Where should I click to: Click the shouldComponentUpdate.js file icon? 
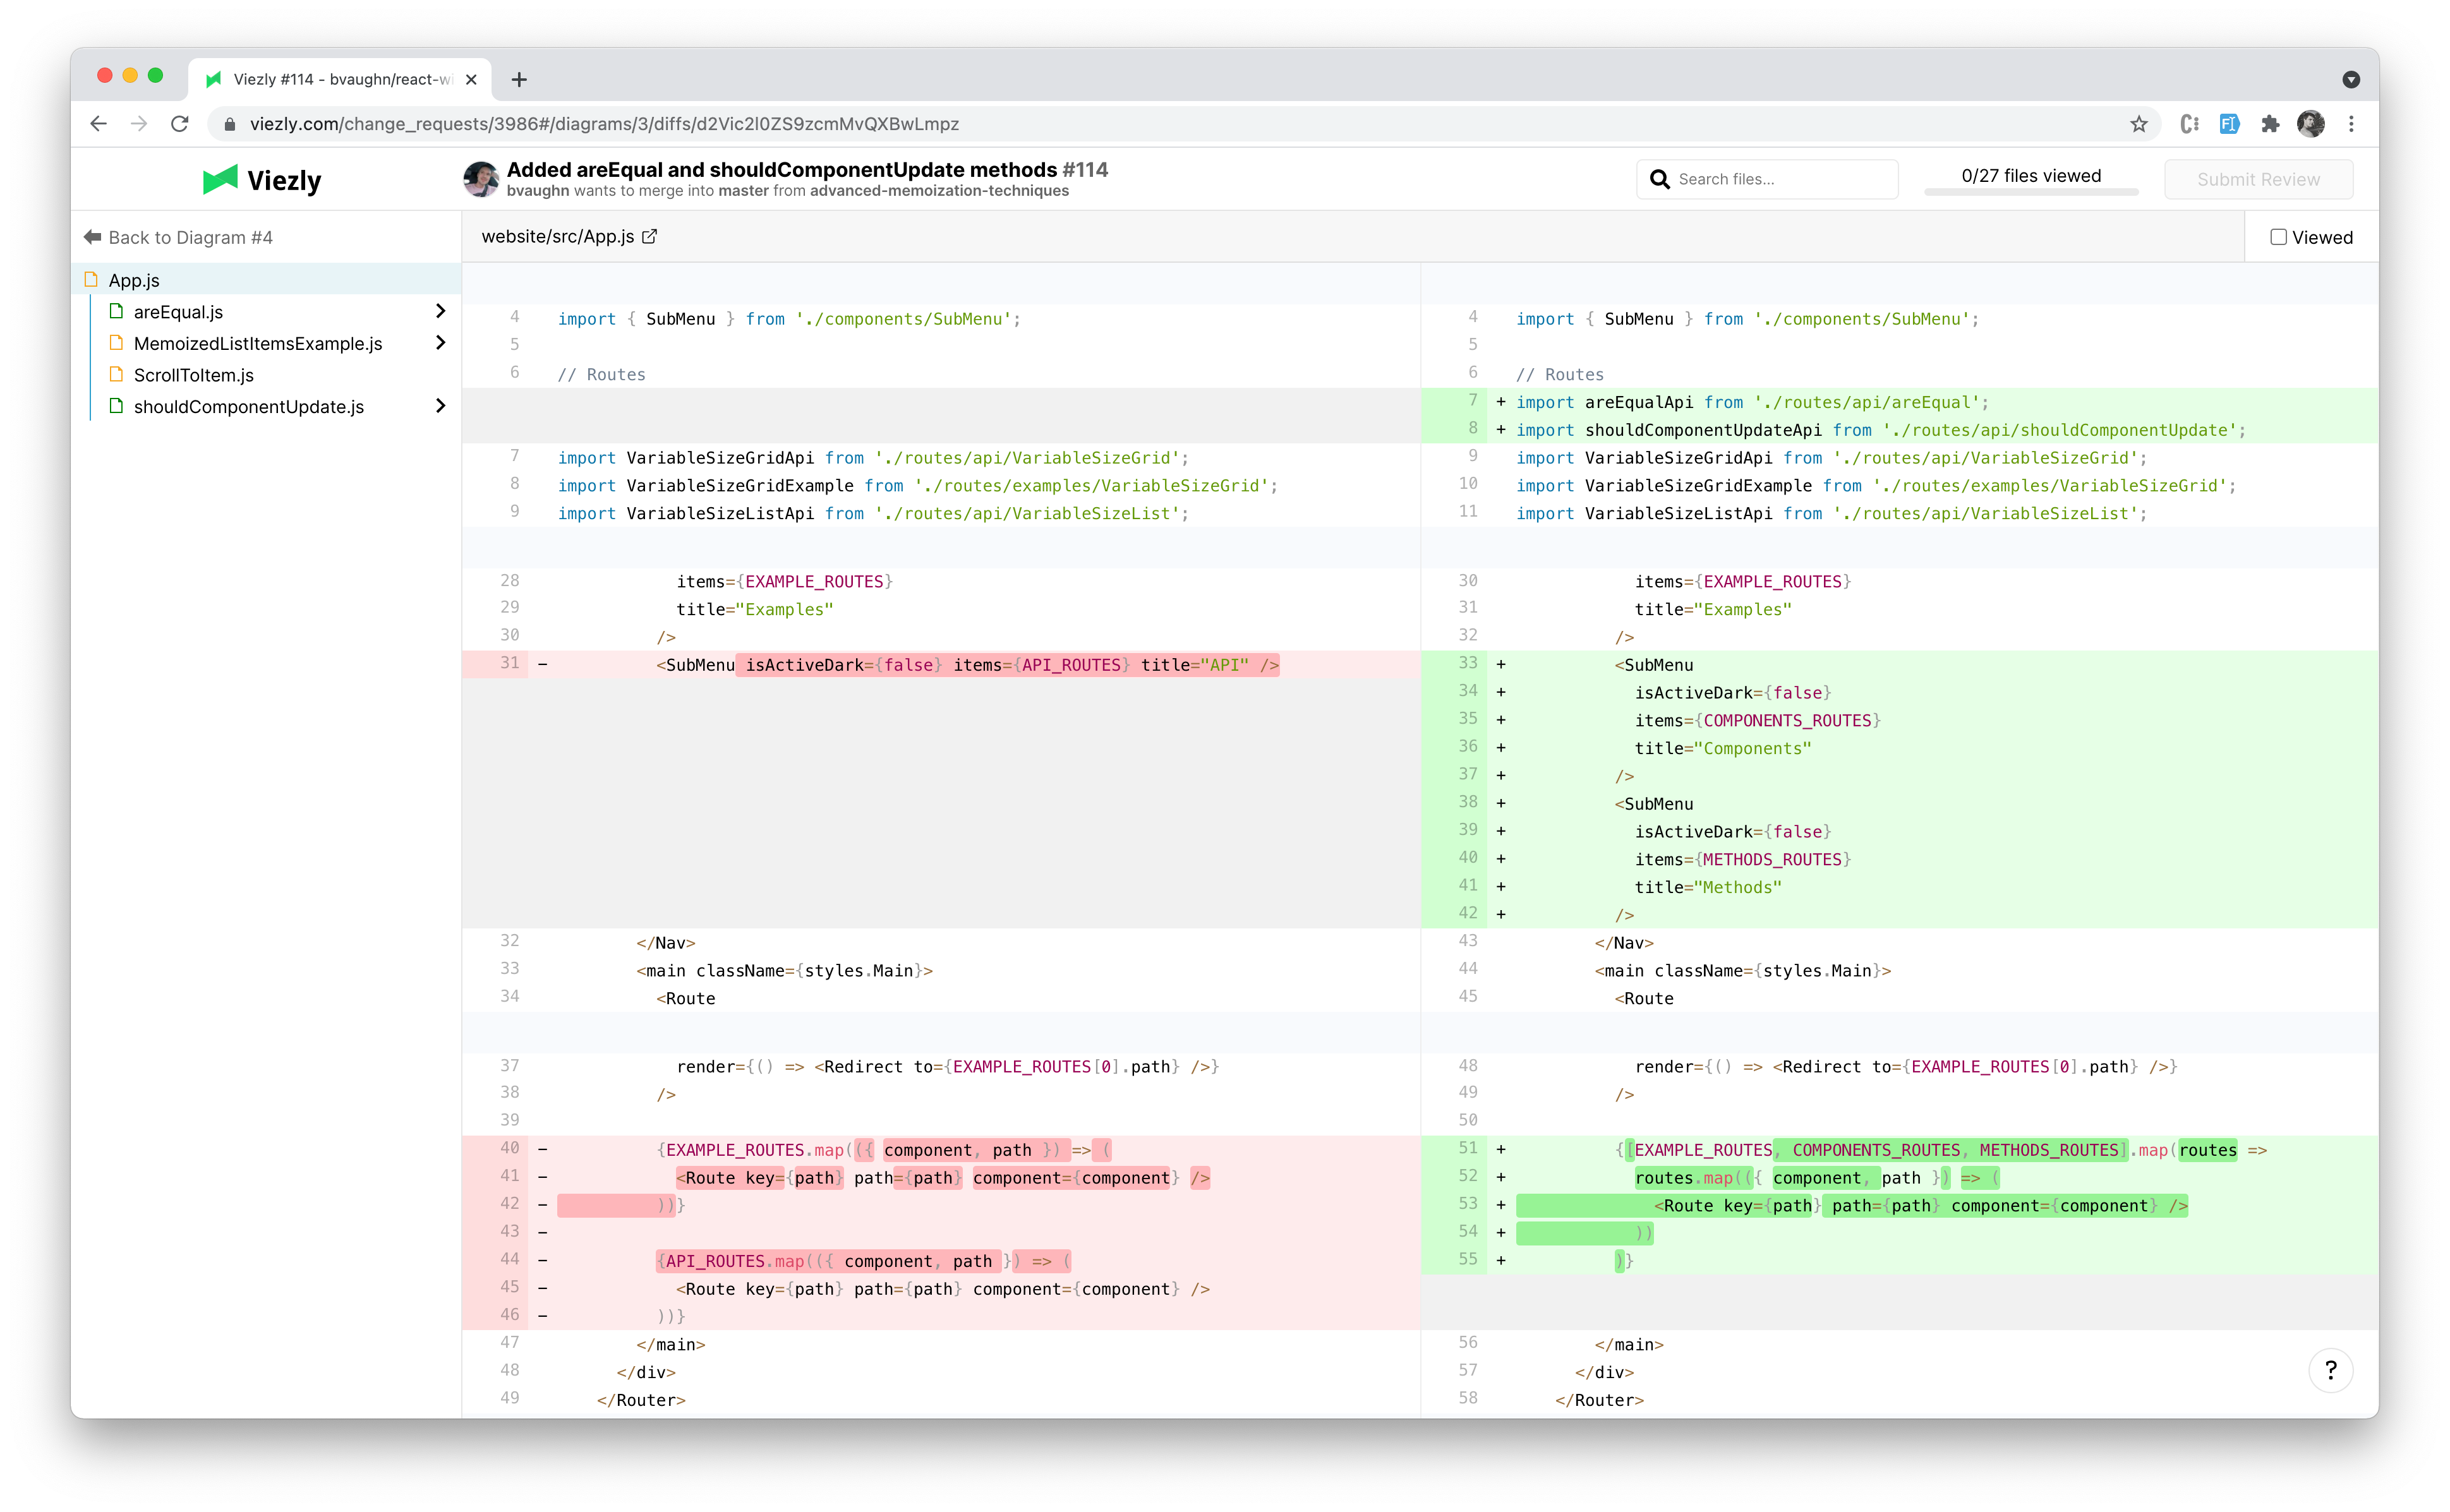pyautogui.click(x=116, y=406)
